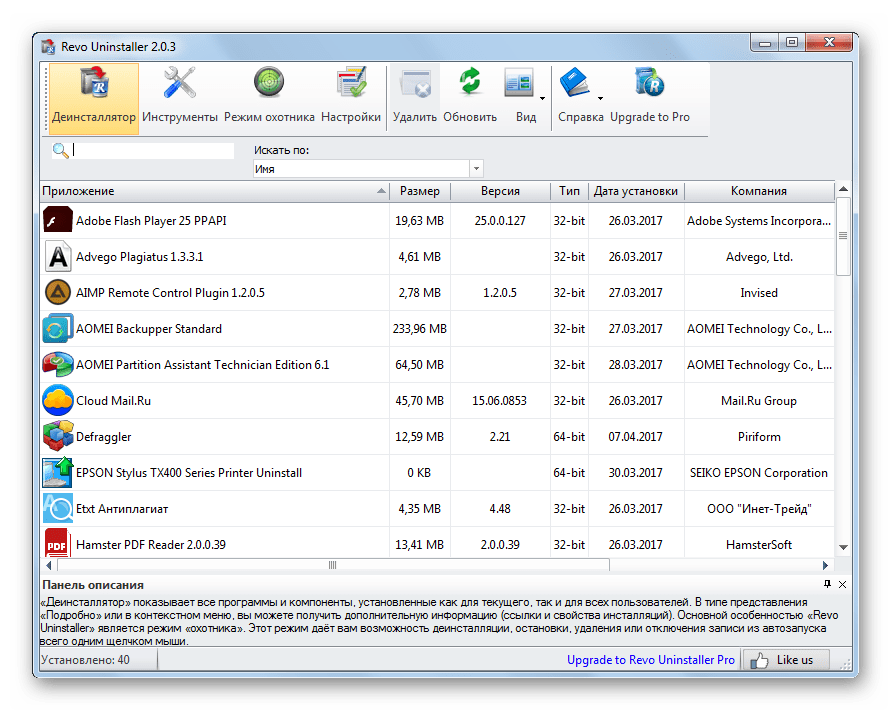
Task: Sort by Приложение column header
Action: click(x=214, y=191)
